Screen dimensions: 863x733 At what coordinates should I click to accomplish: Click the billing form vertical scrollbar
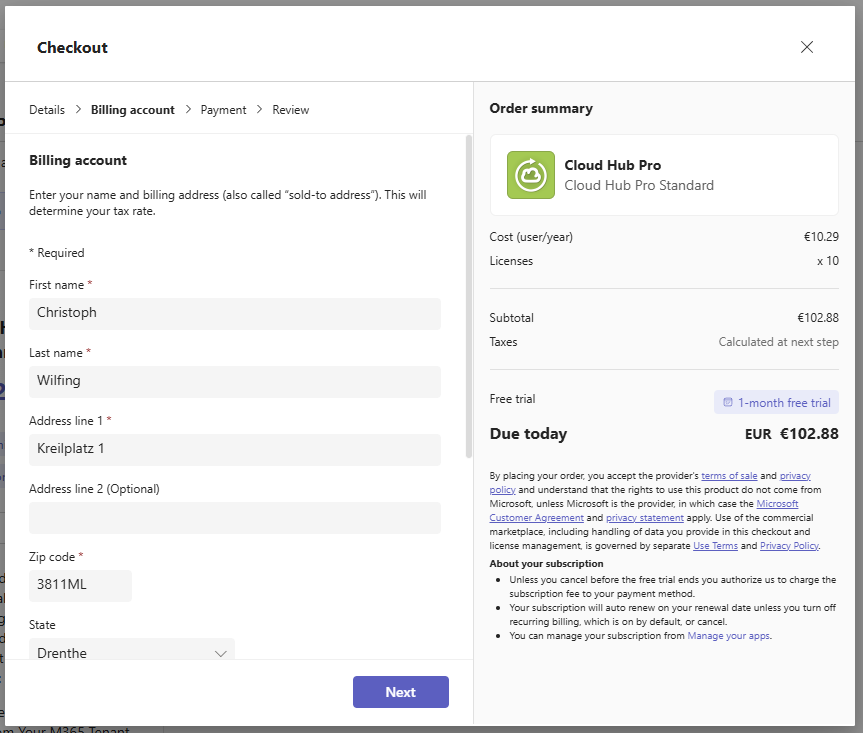469,296
